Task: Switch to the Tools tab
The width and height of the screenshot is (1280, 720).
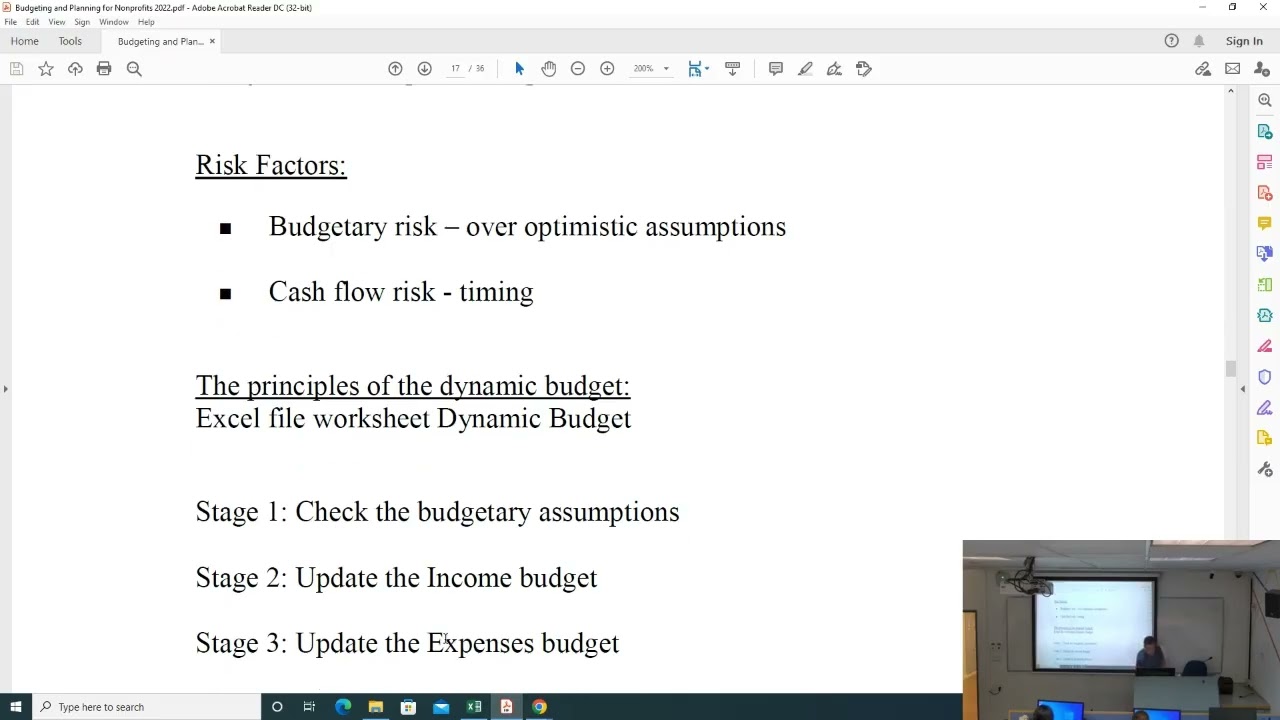Action: (70, 41)
